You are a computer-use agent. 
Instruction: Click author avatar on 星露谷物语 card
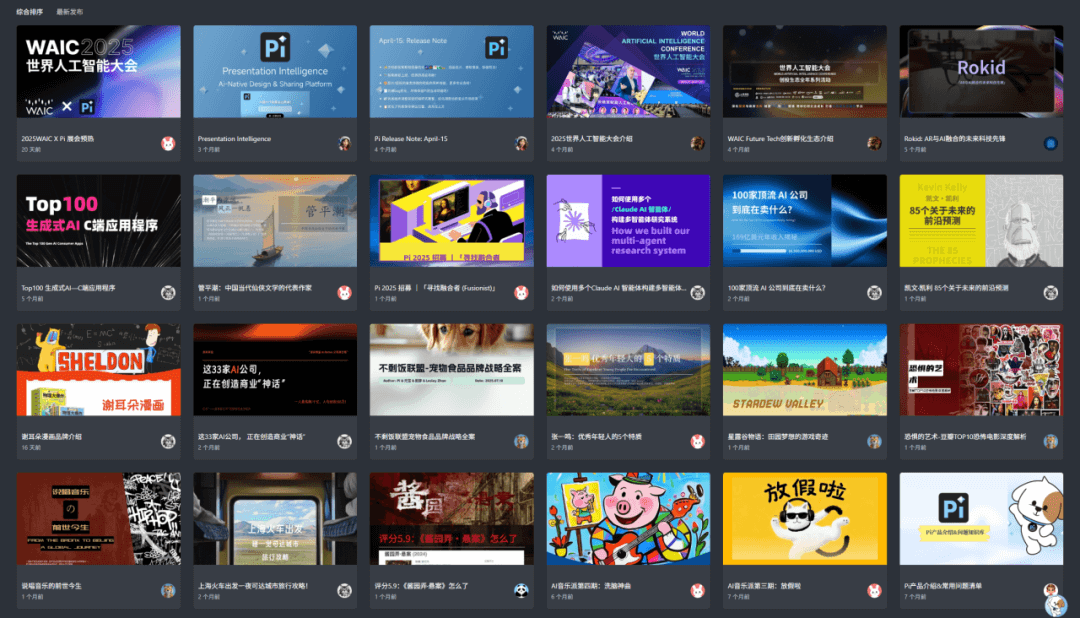click(x=874, y=441)
